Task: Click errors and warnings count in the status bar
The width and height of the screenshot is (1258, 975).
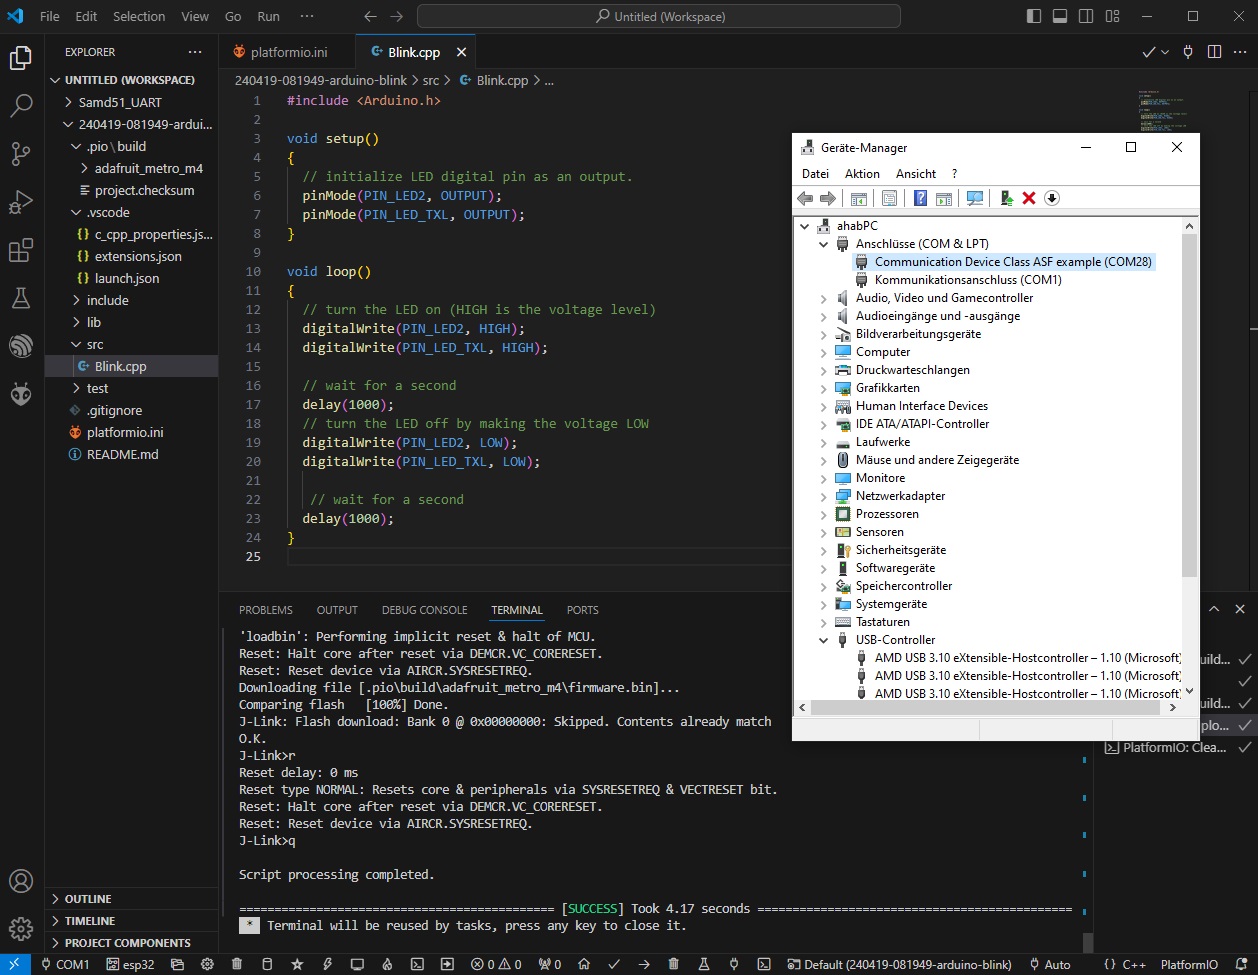Action: pyautogui.click(x=496, y=965)
